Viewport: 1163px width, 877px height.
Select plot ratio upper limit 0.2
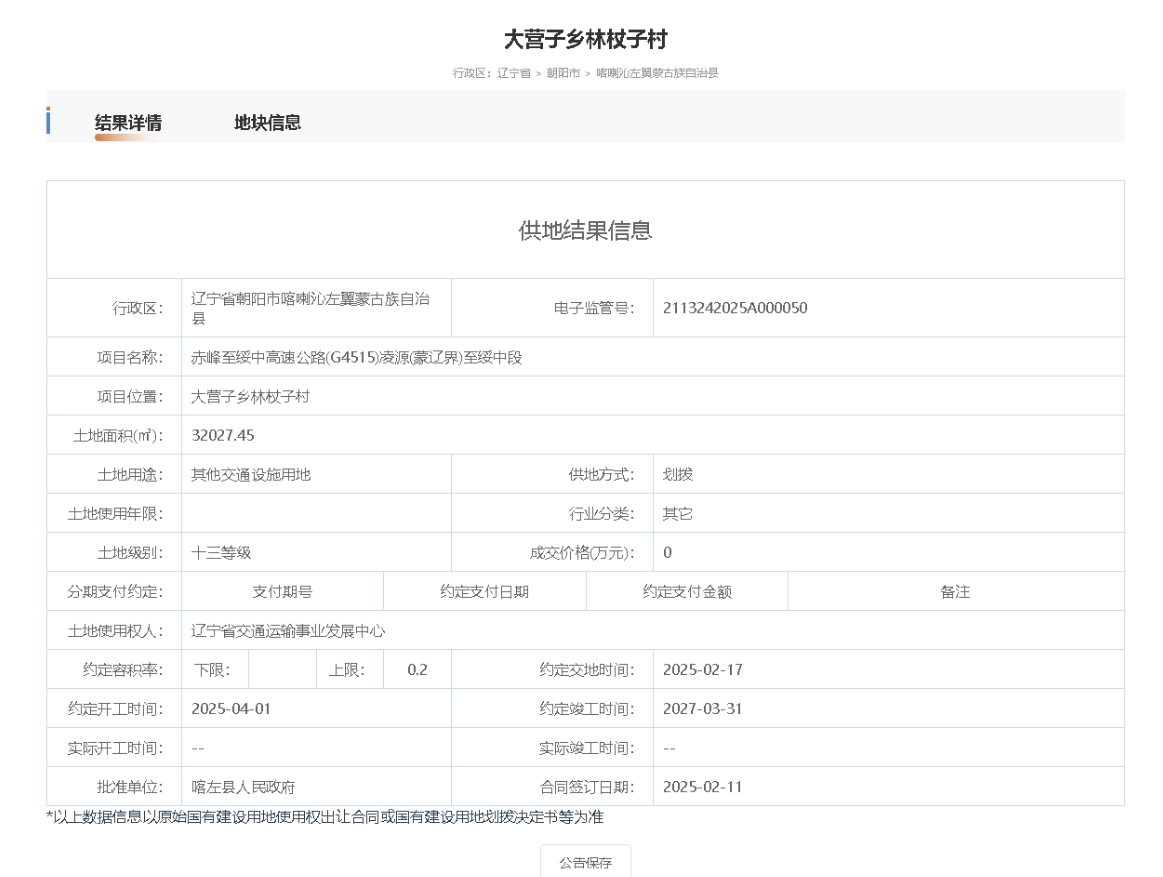(x=418, y=670)
